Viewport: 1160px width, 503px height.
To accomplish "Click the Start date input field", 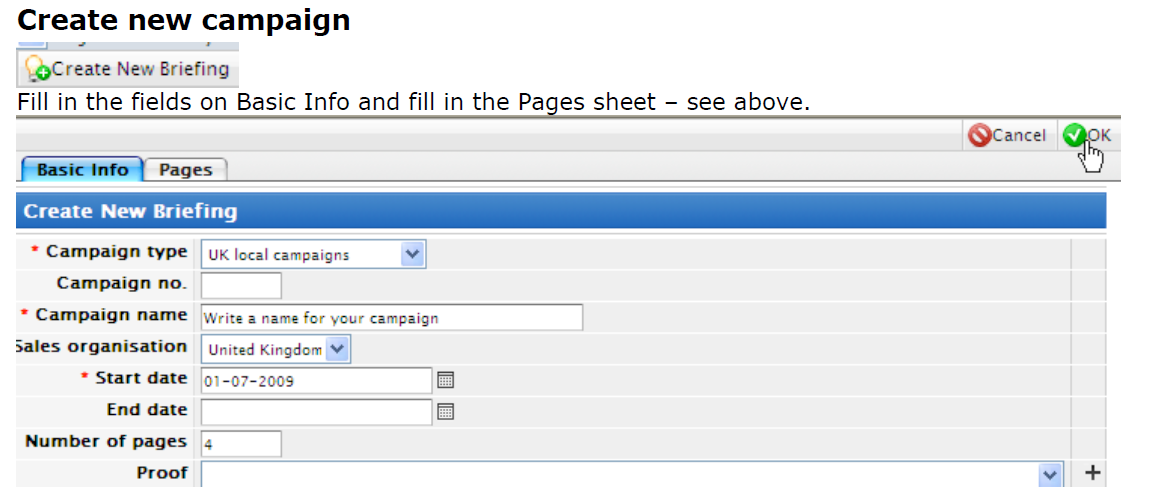I will tap(317, 381).
